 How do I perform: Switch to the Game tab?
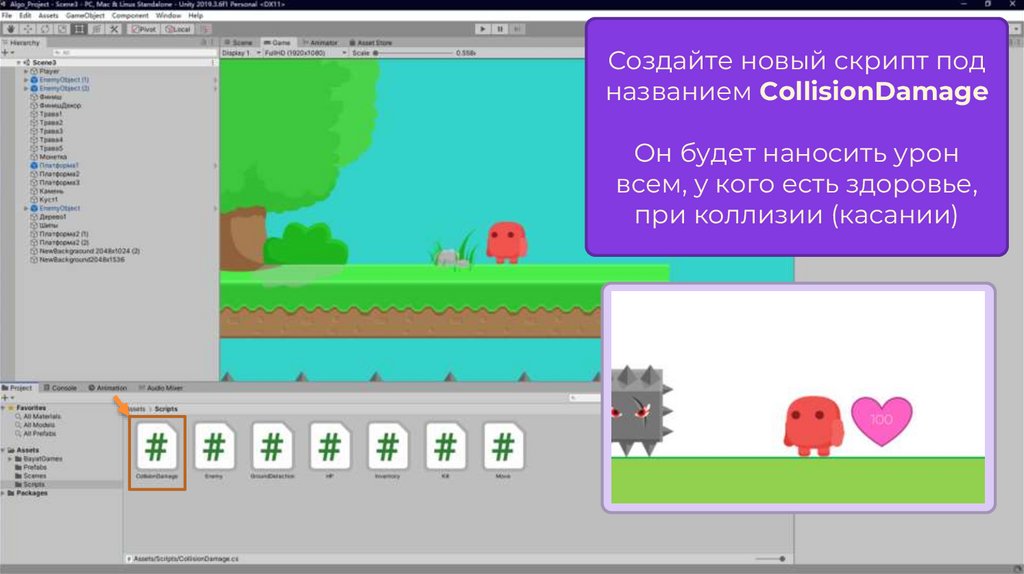click(x=277, y=42)
